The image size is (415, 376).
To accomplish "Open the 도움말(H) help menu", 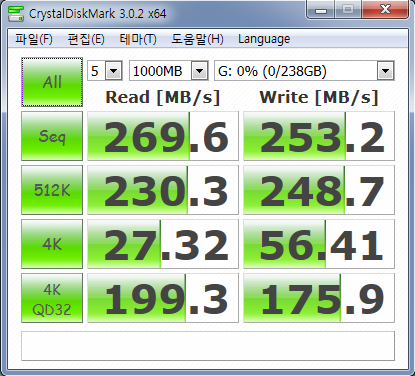I will pos(197,39).
